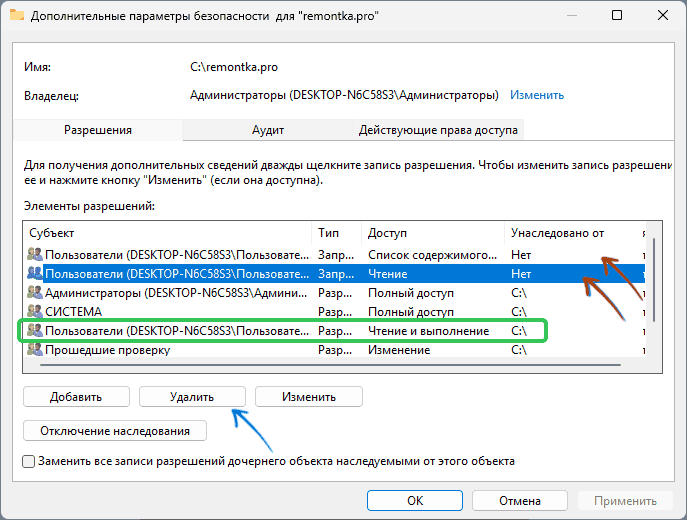The image size is (687, 520).
Task: Open the Действующие права доступа tab
Action: [x=438, y=130]
